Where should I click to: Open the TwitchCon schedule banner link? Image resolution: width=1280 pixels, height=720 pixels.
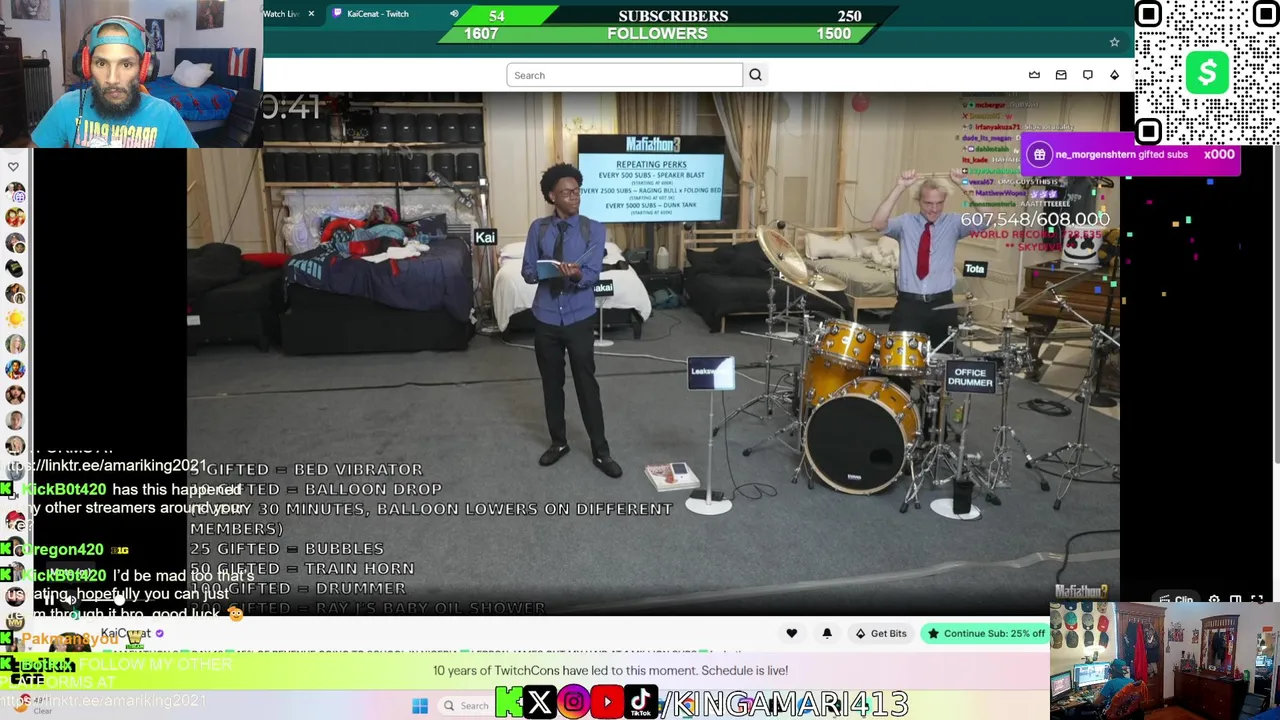coord(610,671)
